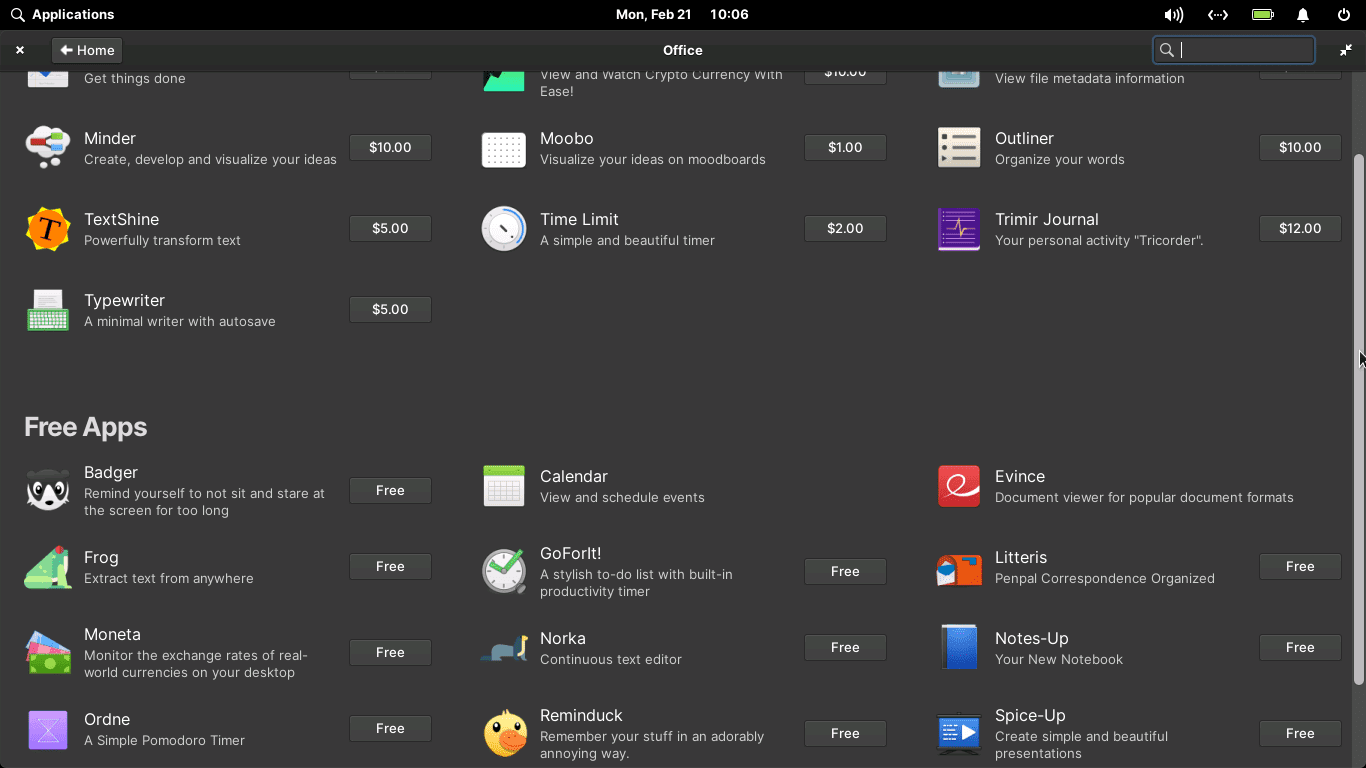
Task: Open the Notes-Up notebook icon
Action: pyautogui.click(x=959, y=648)
